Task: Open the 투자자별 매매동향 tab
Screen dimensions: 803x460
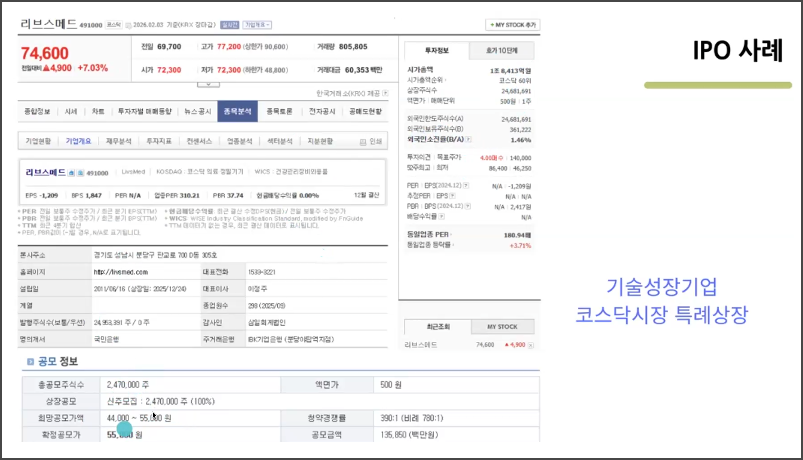Action: coord(144,111)
